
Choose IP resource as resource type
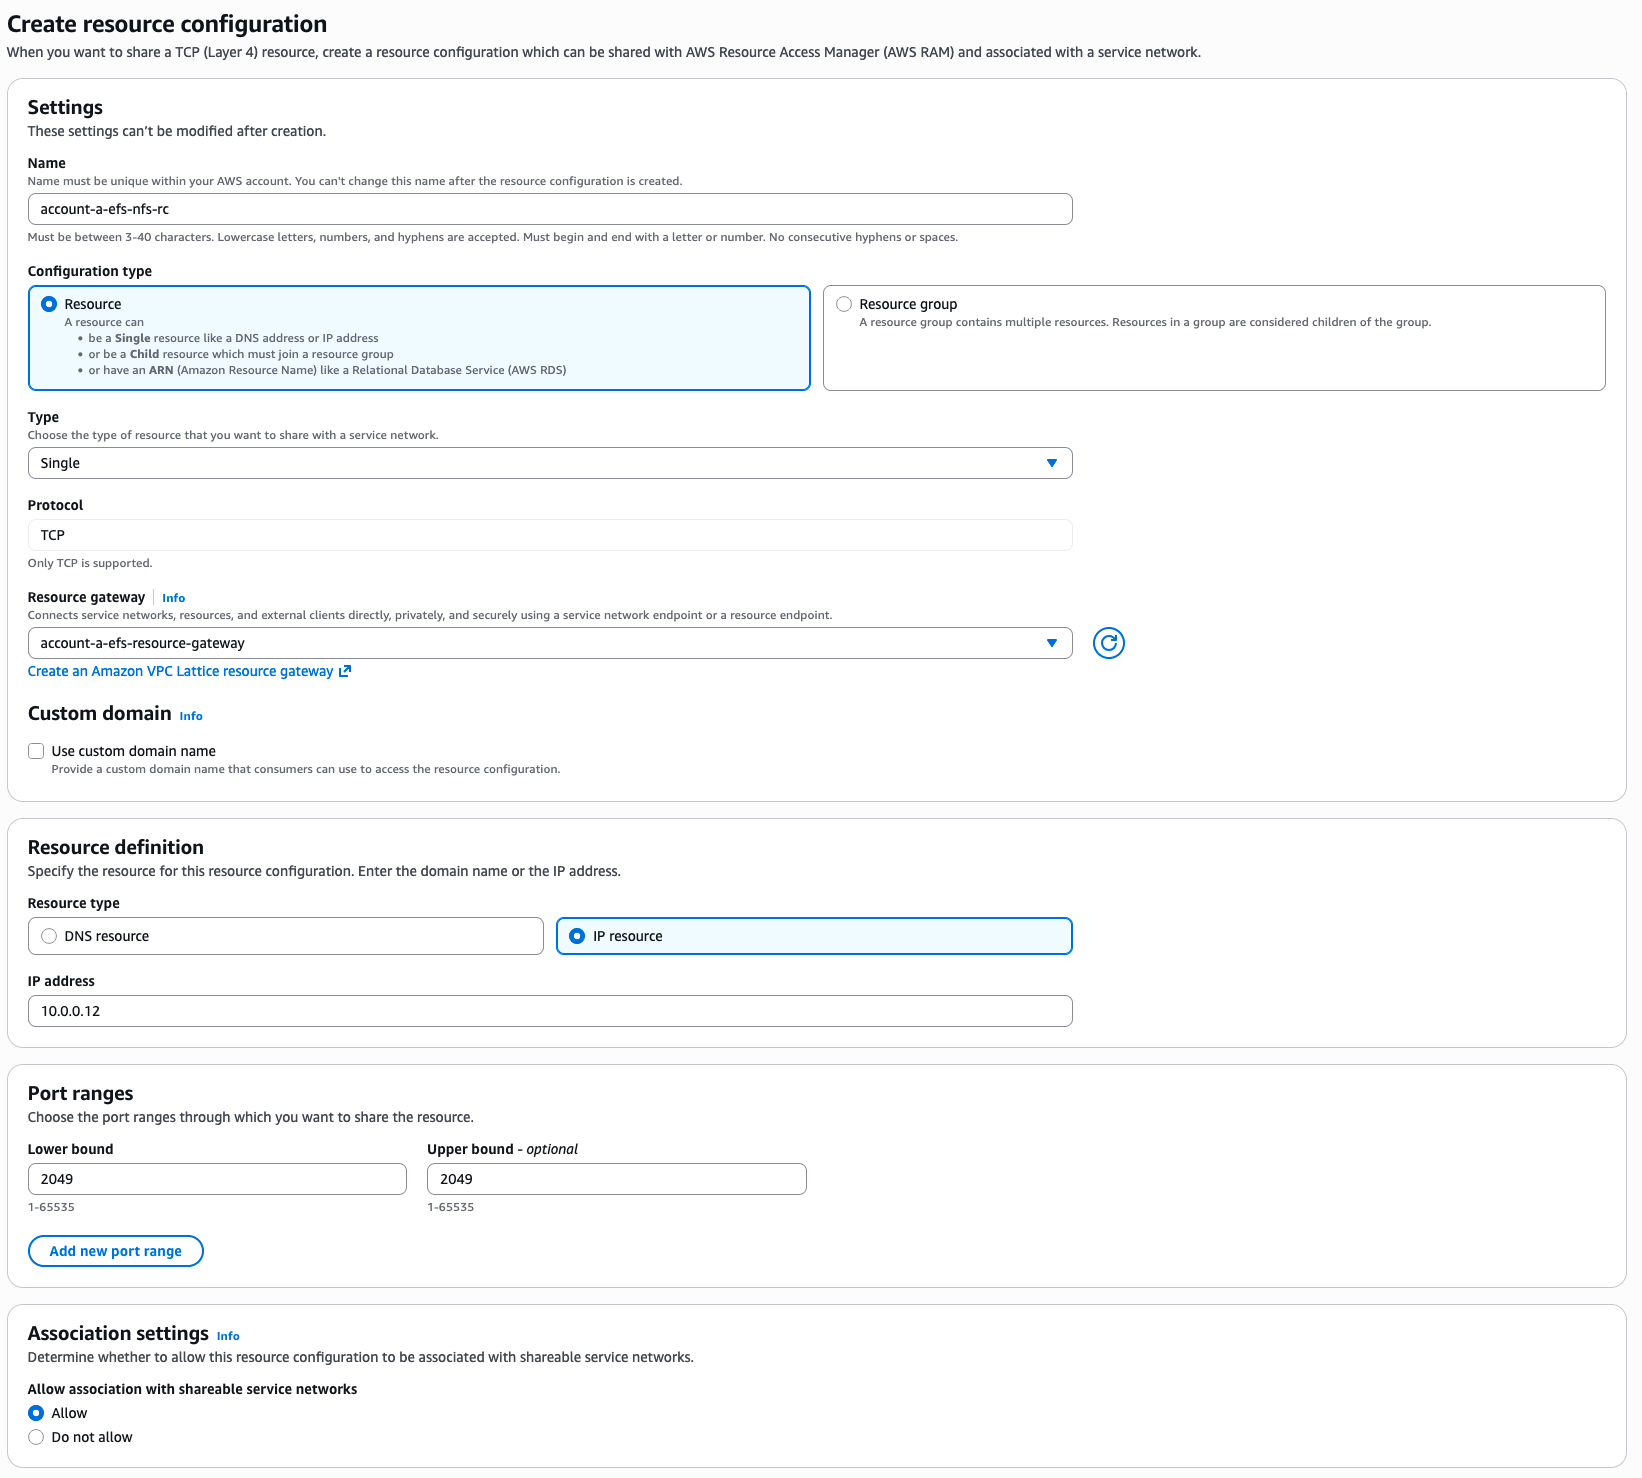(x=577, y=936)
